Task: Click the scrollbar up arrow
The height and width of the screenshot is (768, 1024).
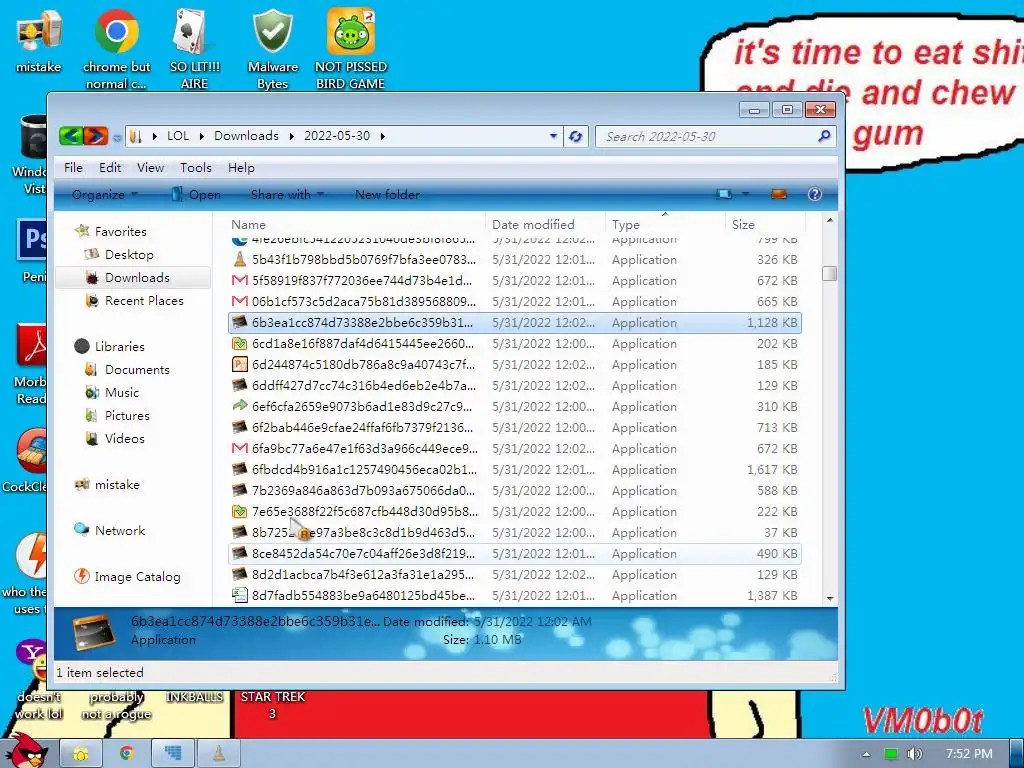Action: (829, 221)
